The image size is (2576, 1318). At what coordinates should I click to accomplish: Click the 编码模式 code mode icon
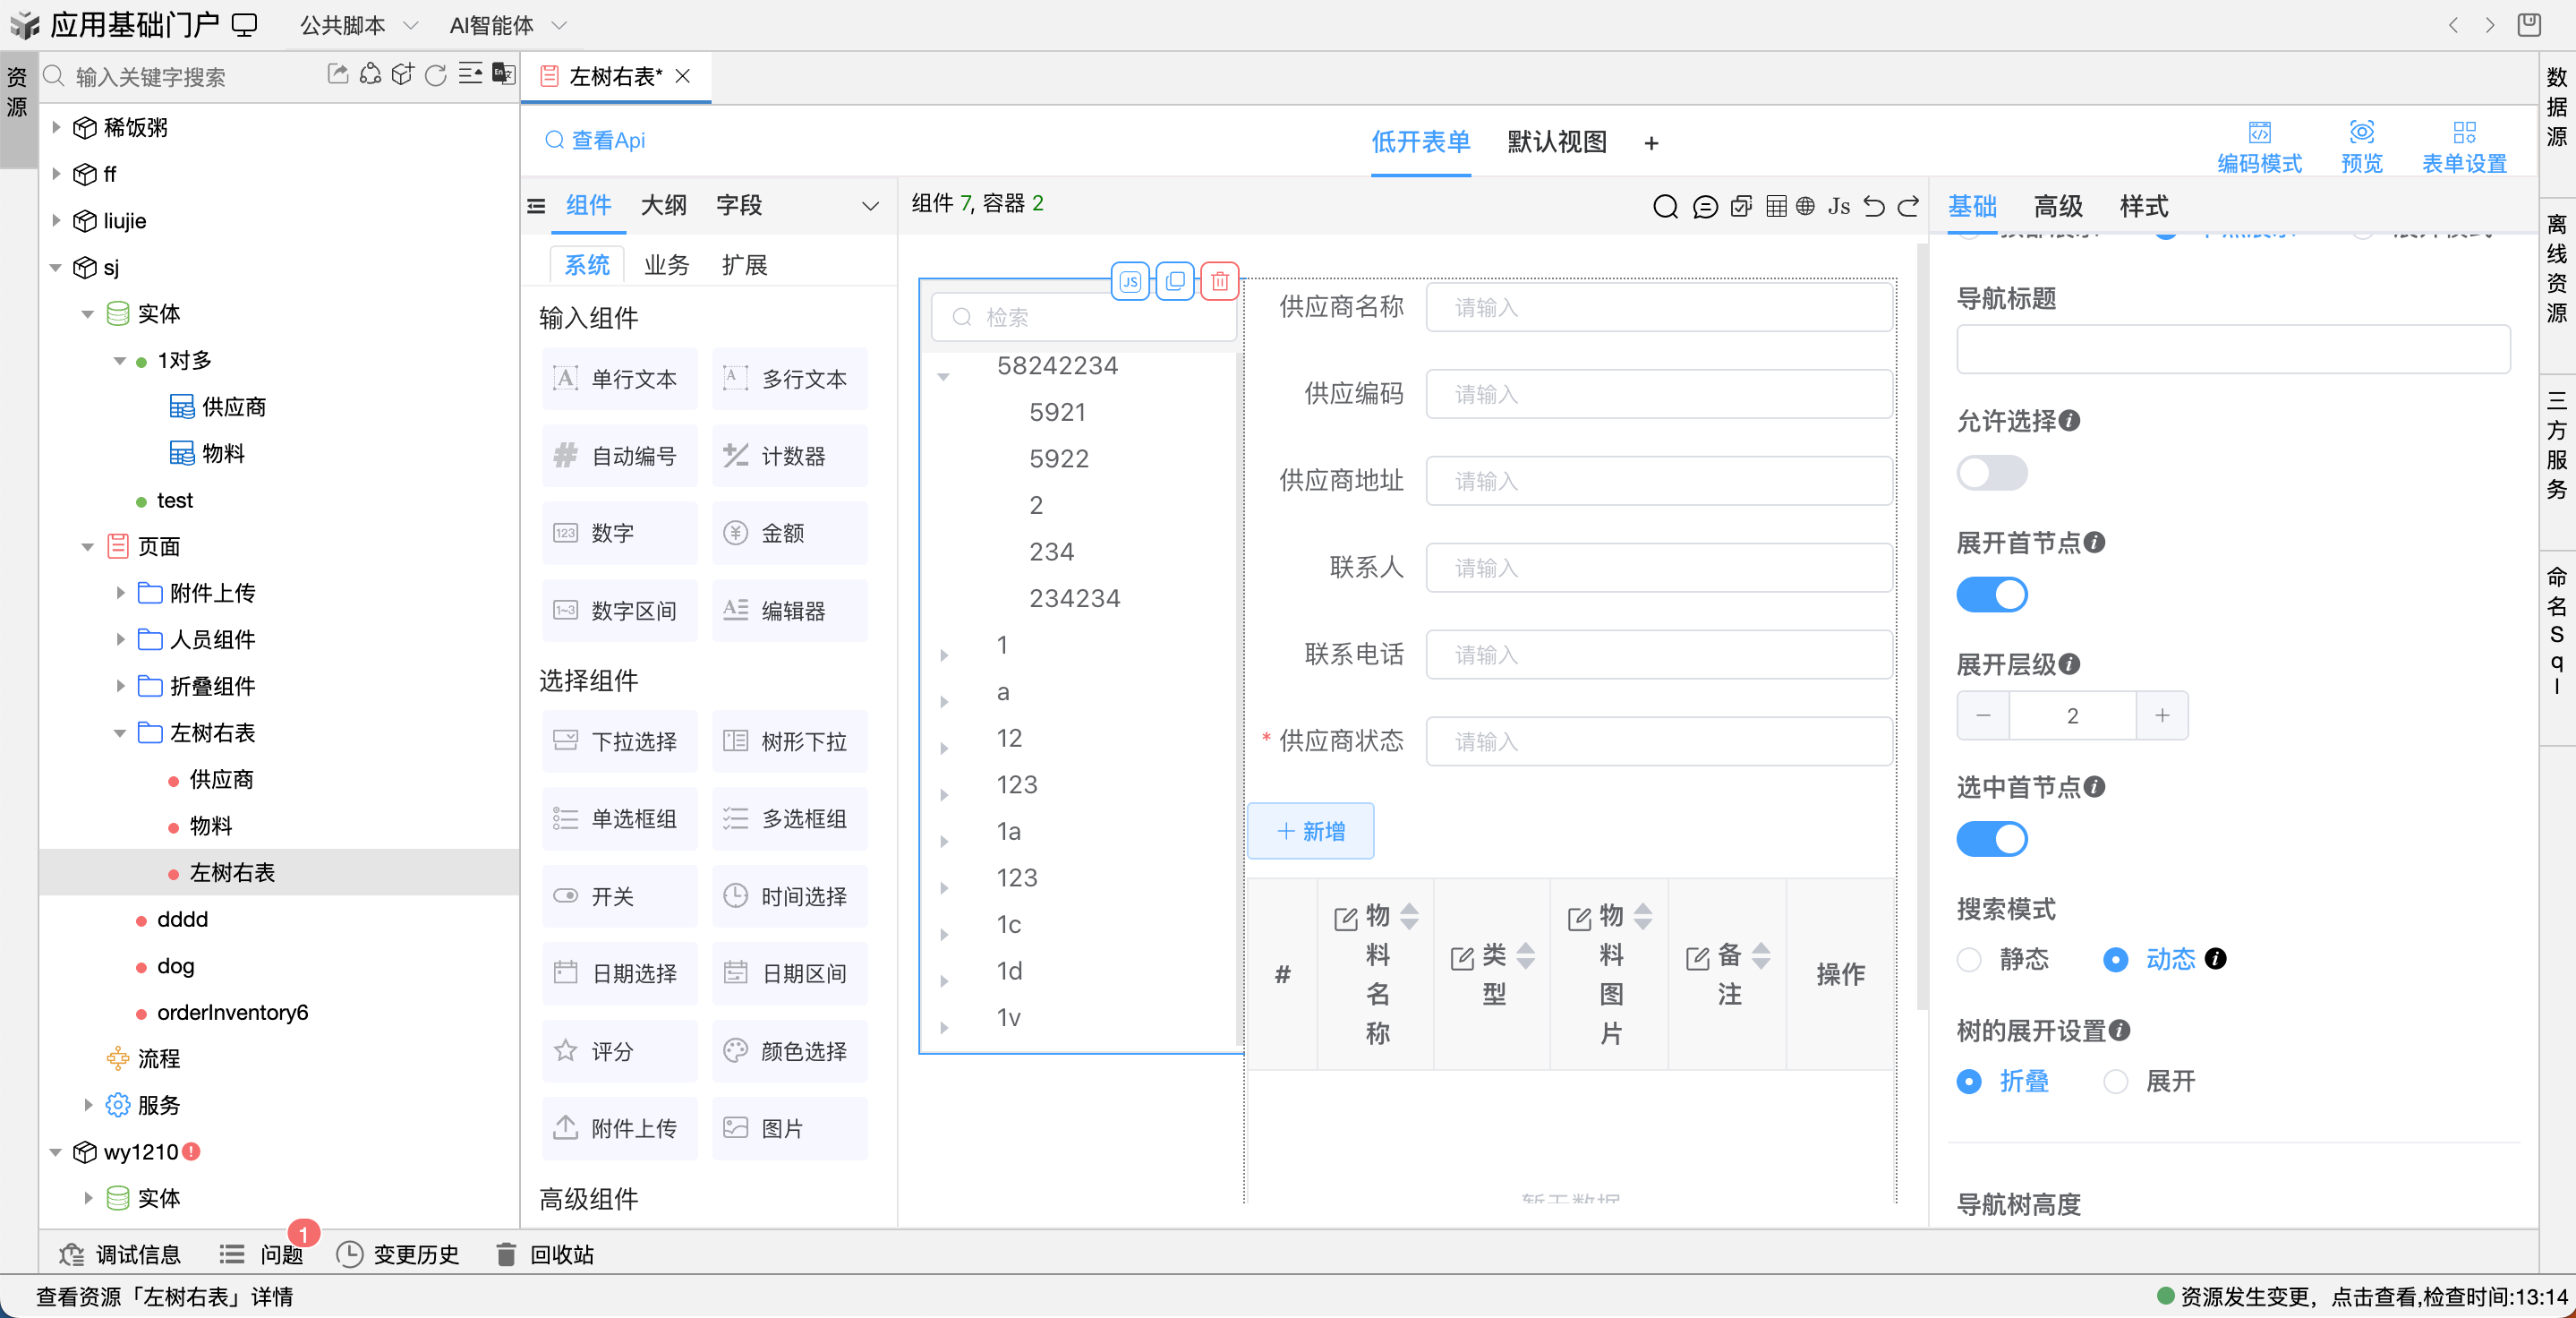click(x=2259, y=133)
